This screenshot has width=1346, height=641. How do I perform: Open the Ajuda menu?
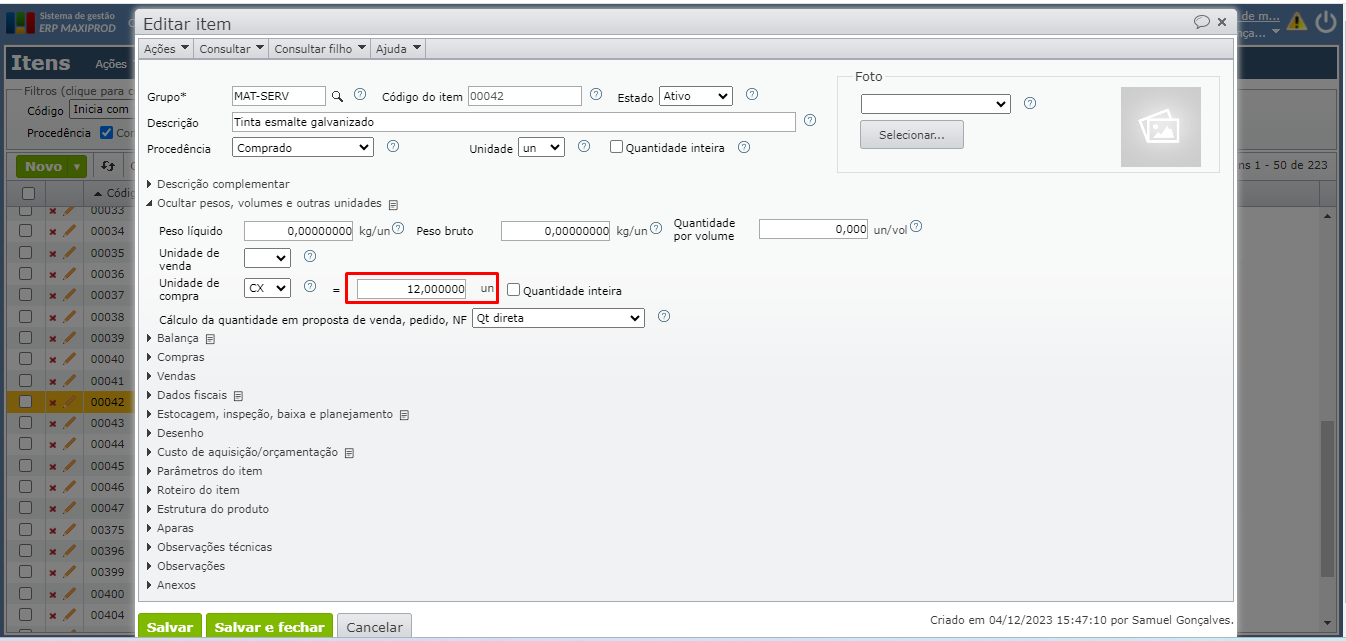[x=398, y=48]
